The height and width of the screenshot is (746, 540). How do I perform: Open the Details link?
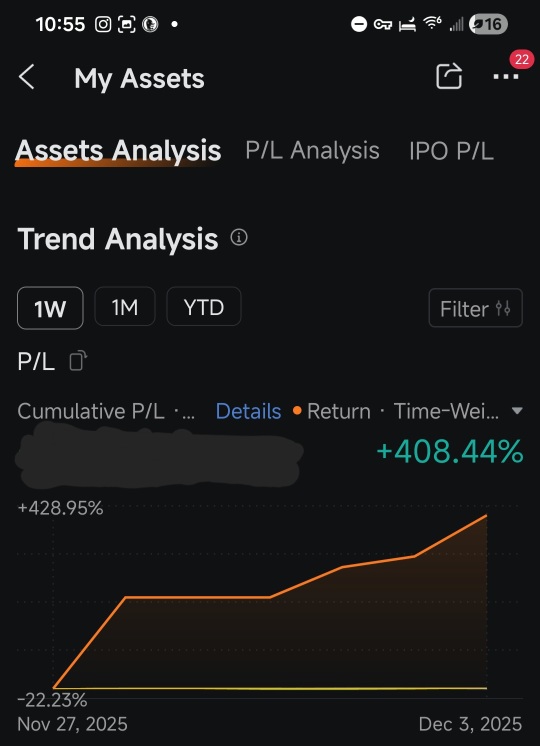[x=248, y=411]
